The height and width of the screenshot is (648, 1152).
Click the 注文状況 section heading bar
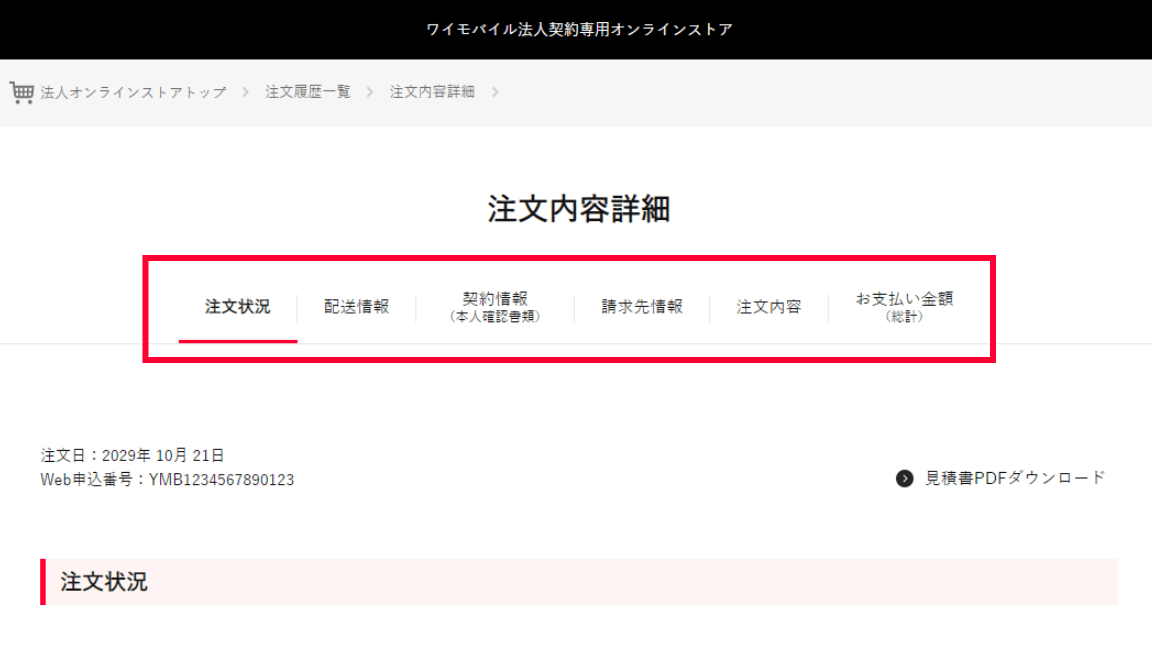coord(579,582)
